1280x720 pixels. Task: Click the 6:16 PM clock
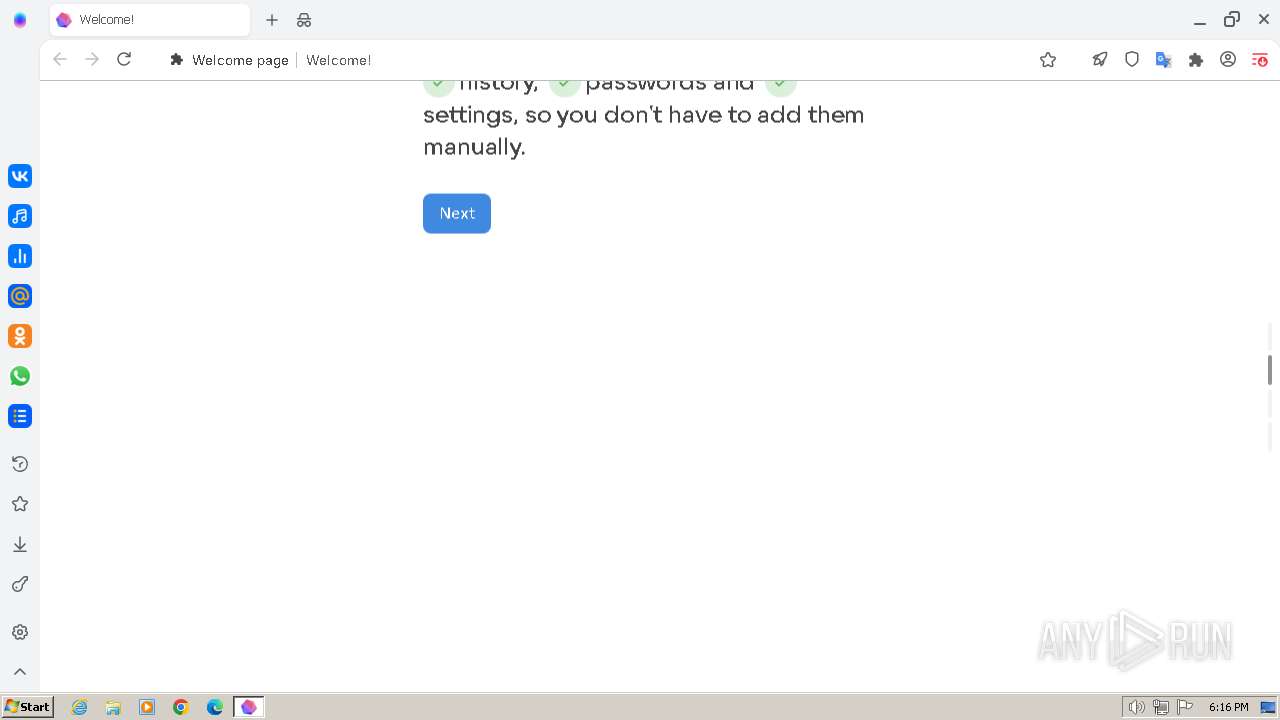[x=1228, y=707]
